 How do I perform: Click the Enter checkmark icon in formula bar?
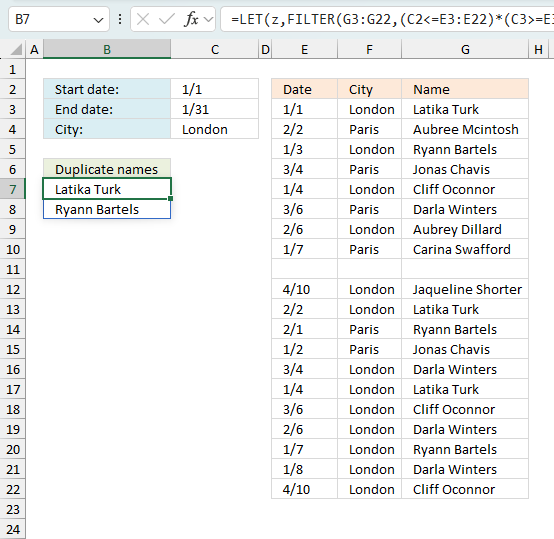click(x=166, y=19)
